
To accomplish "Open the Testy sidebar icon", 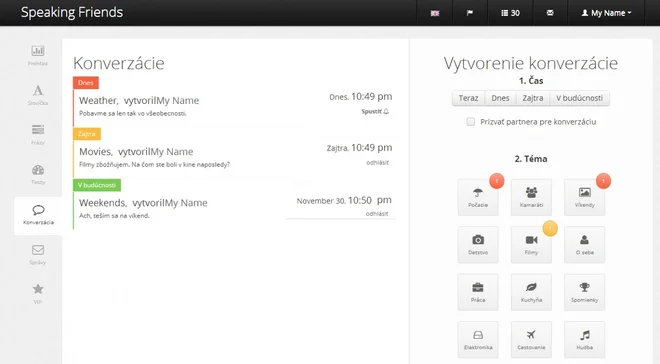I will 38,174.
